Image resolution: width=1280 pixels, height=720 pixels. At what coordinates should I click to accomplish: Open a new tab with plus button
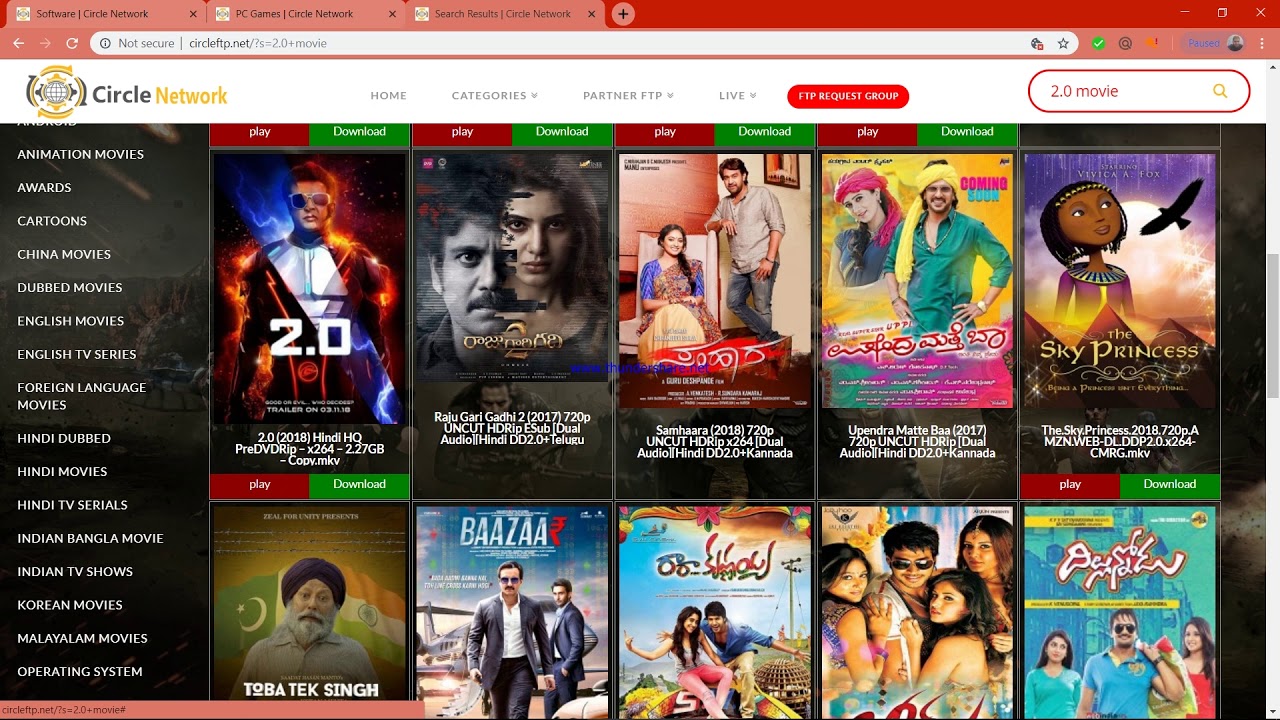coord(623,14)
